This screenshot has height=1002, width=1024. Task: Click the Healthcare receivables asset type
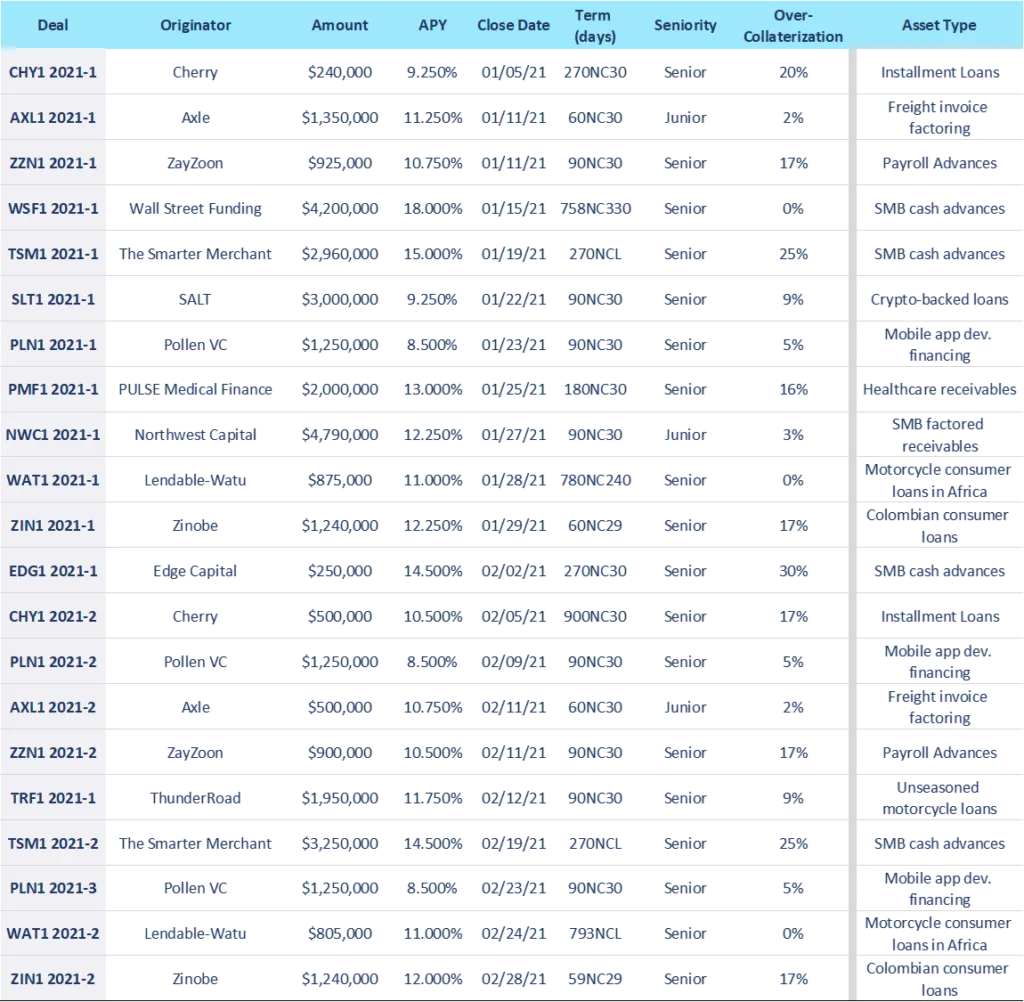[x=939, y=389]
